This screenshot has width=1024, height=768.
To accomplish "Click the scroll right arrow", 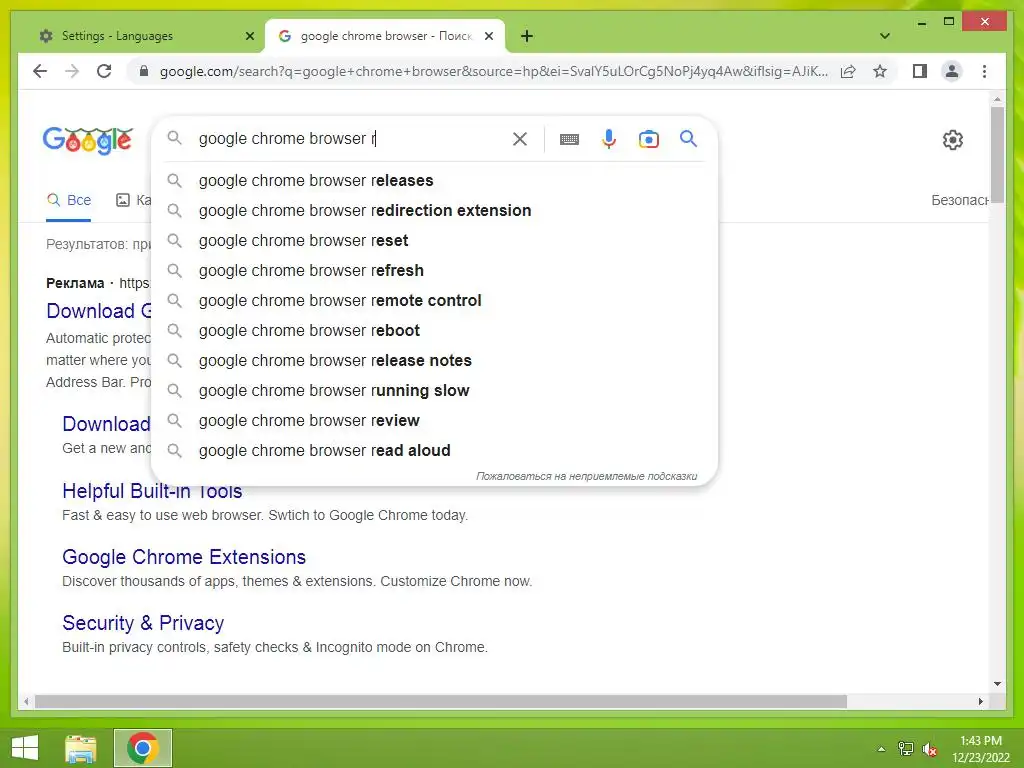I will [x=981, y=701].
